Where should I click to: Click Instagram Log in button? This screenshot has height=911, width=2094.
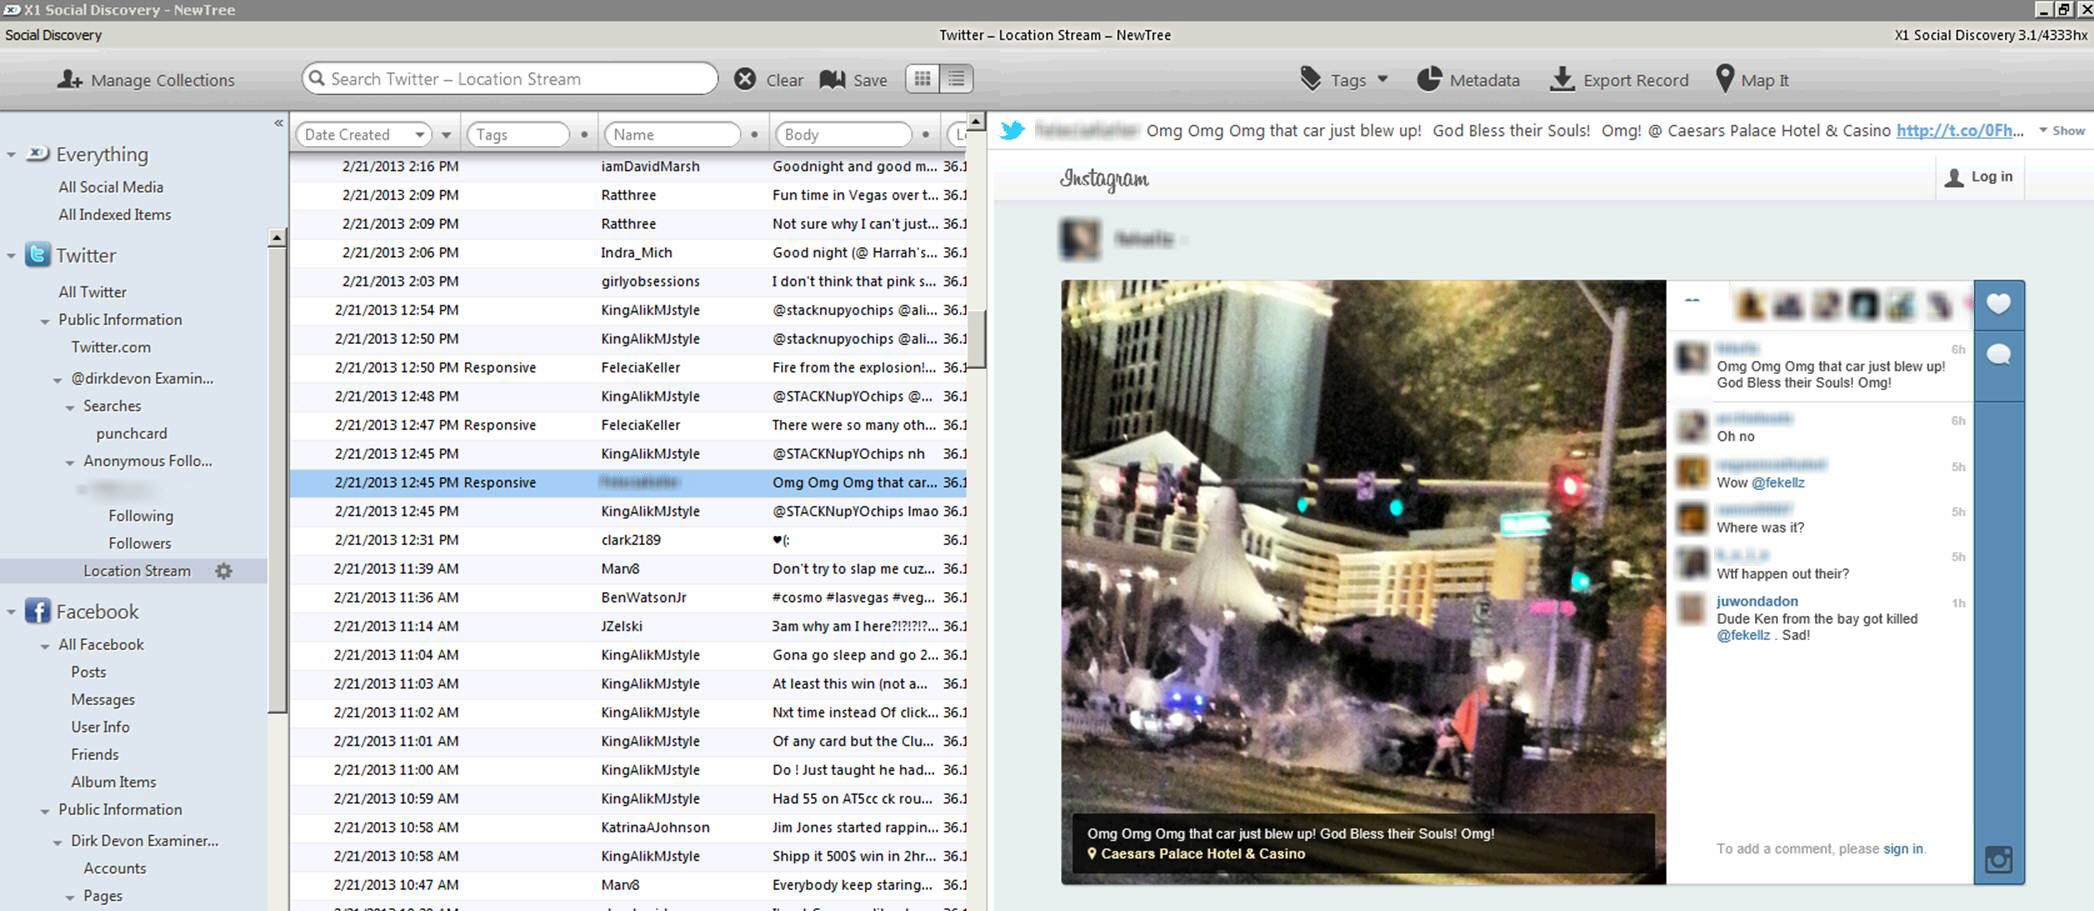1979,177
